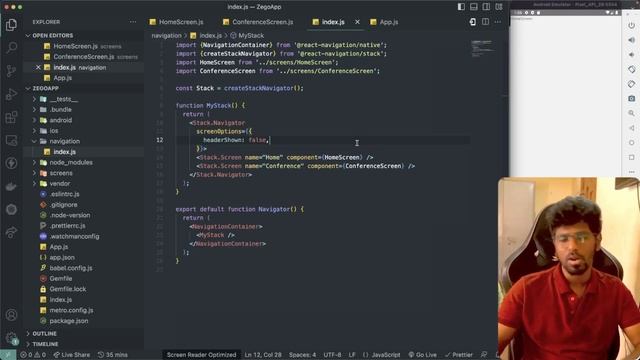The image size is (640, 360).
Task: Click emulator power button
Action: 631,25
